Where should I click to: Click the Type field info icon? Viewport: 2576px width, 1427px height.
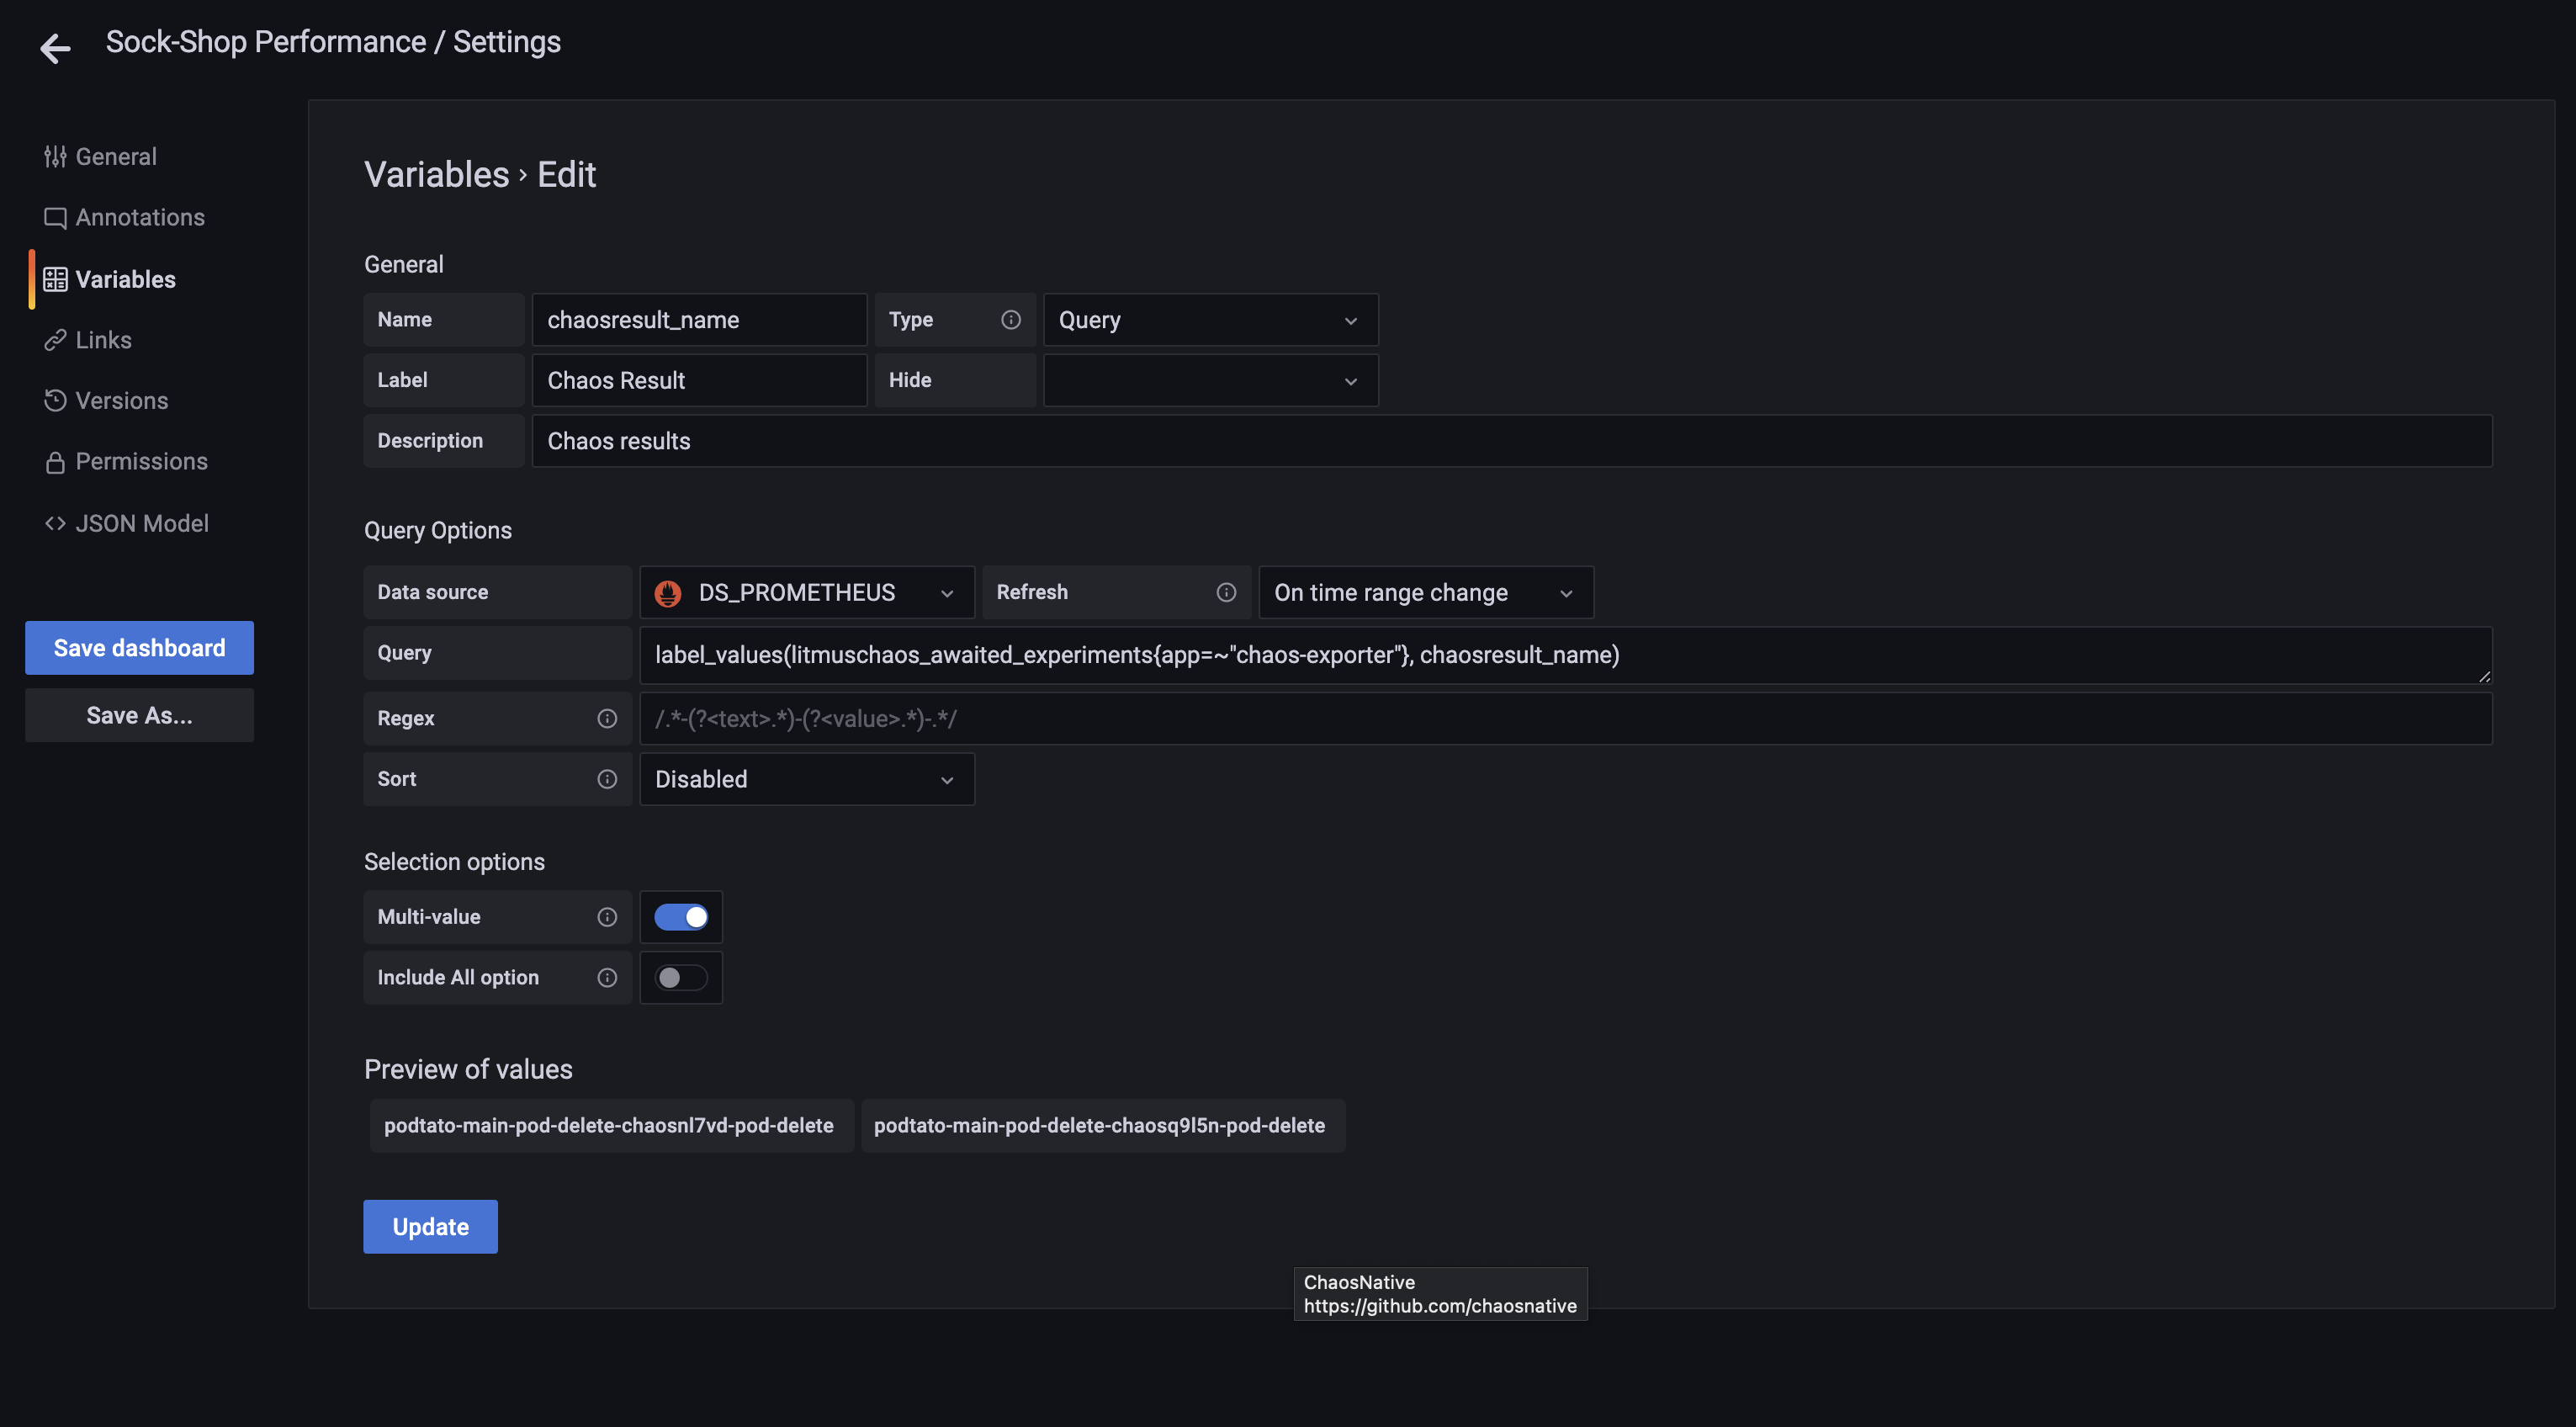pyautogui.click(x=1010, y=320)
